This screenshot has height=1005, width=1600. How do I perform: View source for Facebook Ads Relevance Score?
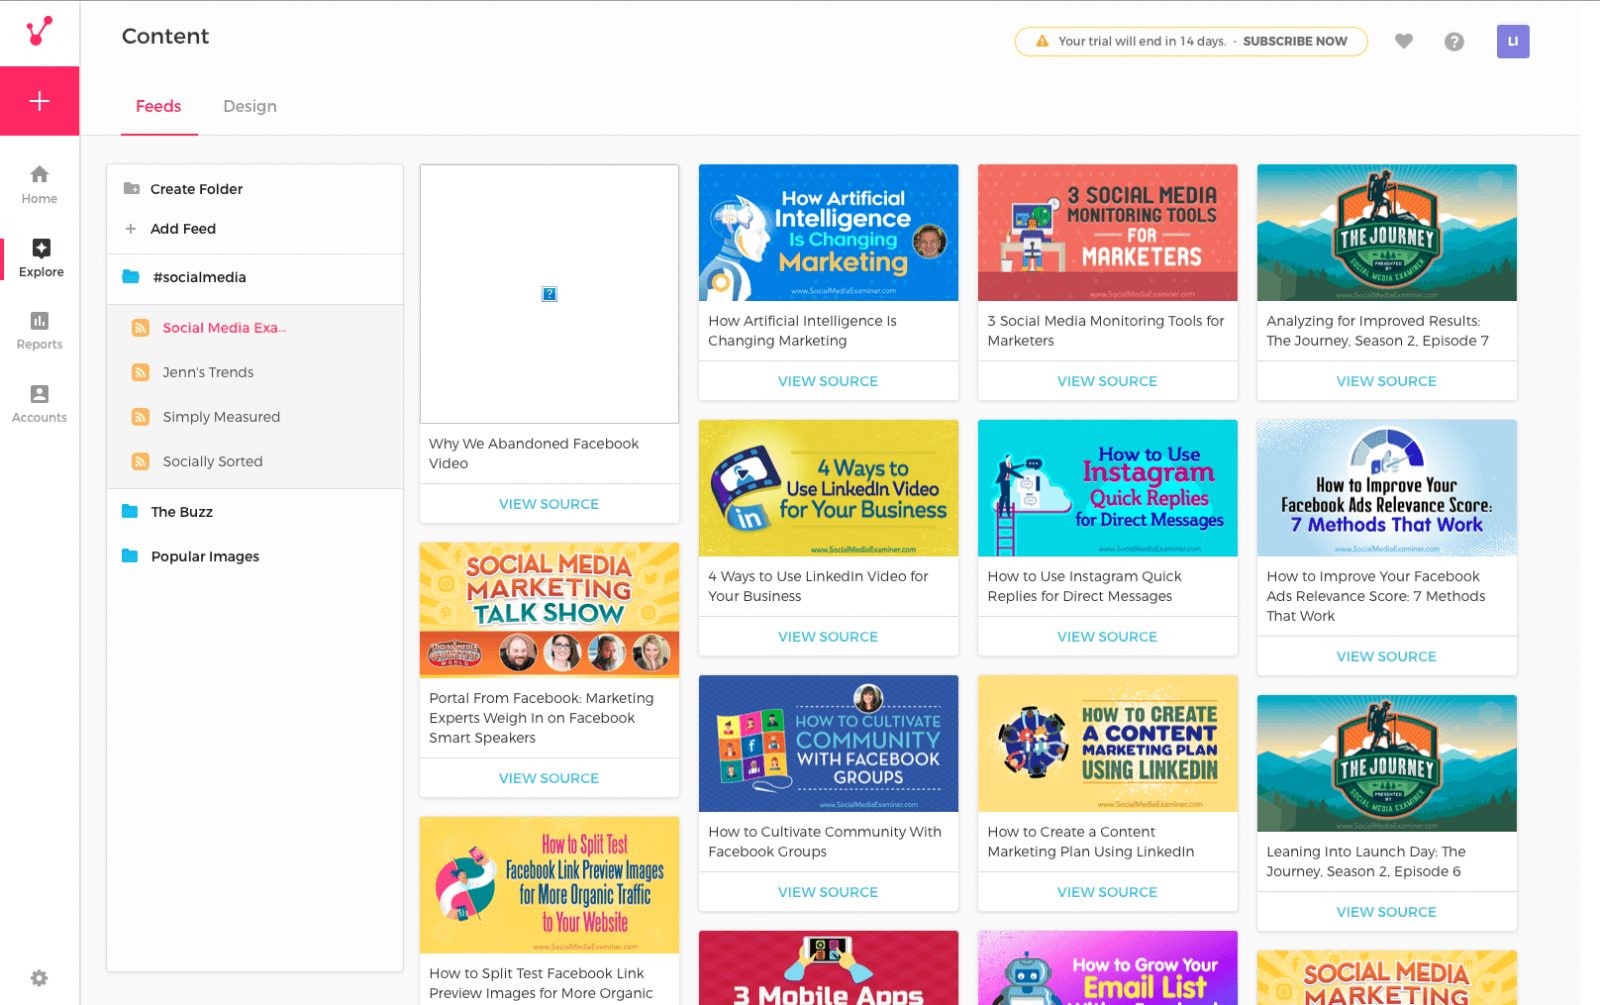point(1386,656)
